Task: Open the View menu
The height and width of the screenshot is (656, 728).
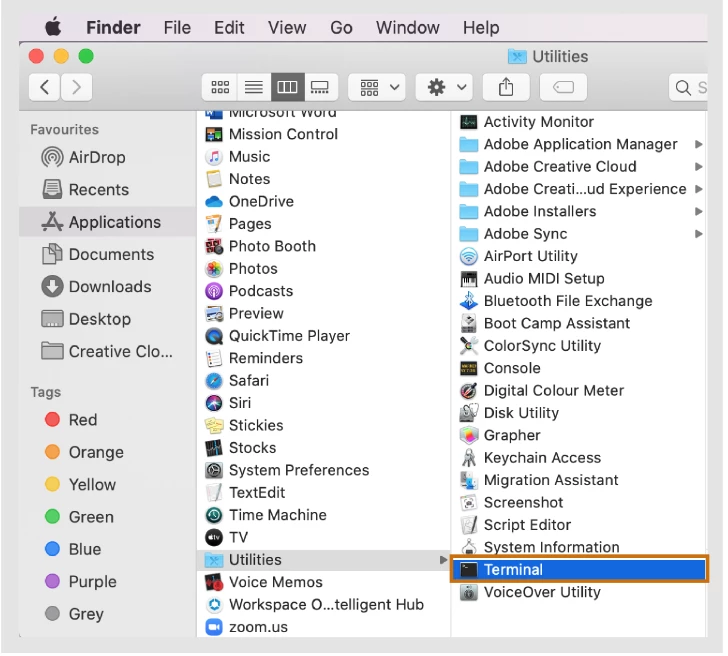Action: coord(288,27)
